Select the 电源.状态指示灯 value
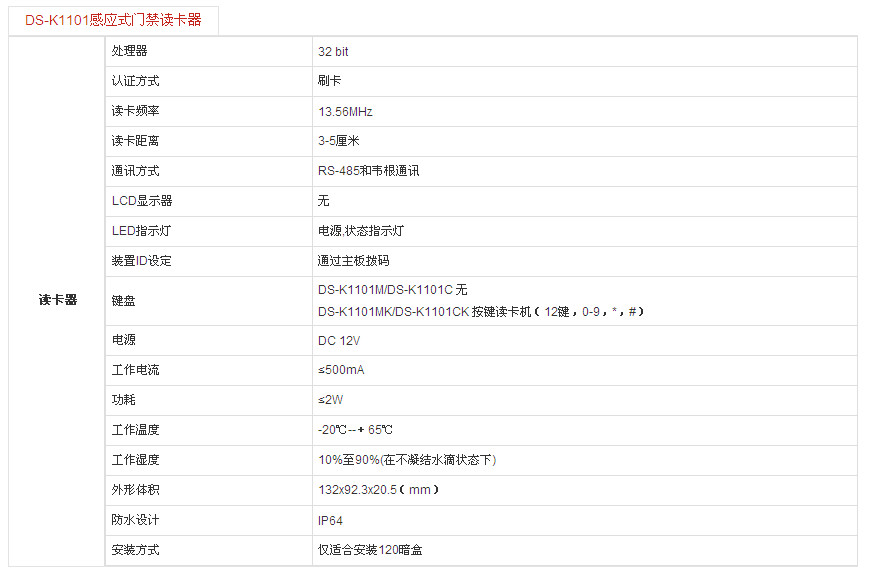The height and width of the screenshot is (574, 872). (360, 231)
